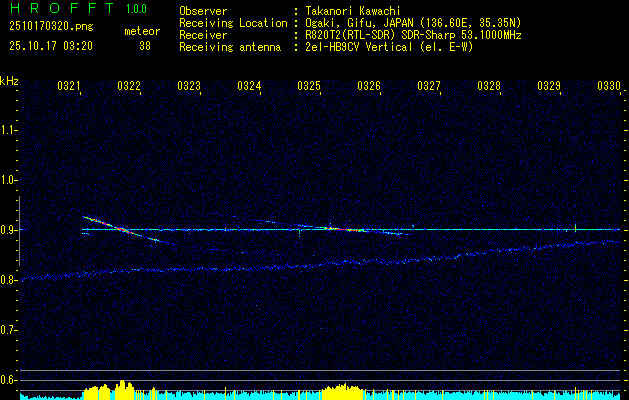
Task: Click the Receiving antenna field label
Action: 230,47
